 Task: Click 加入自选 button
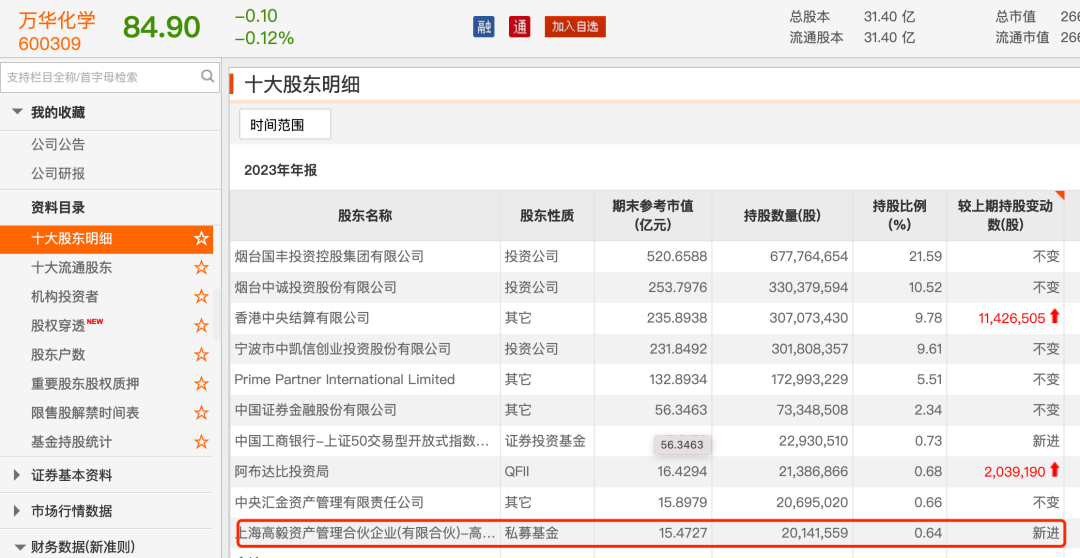point(575,27)
